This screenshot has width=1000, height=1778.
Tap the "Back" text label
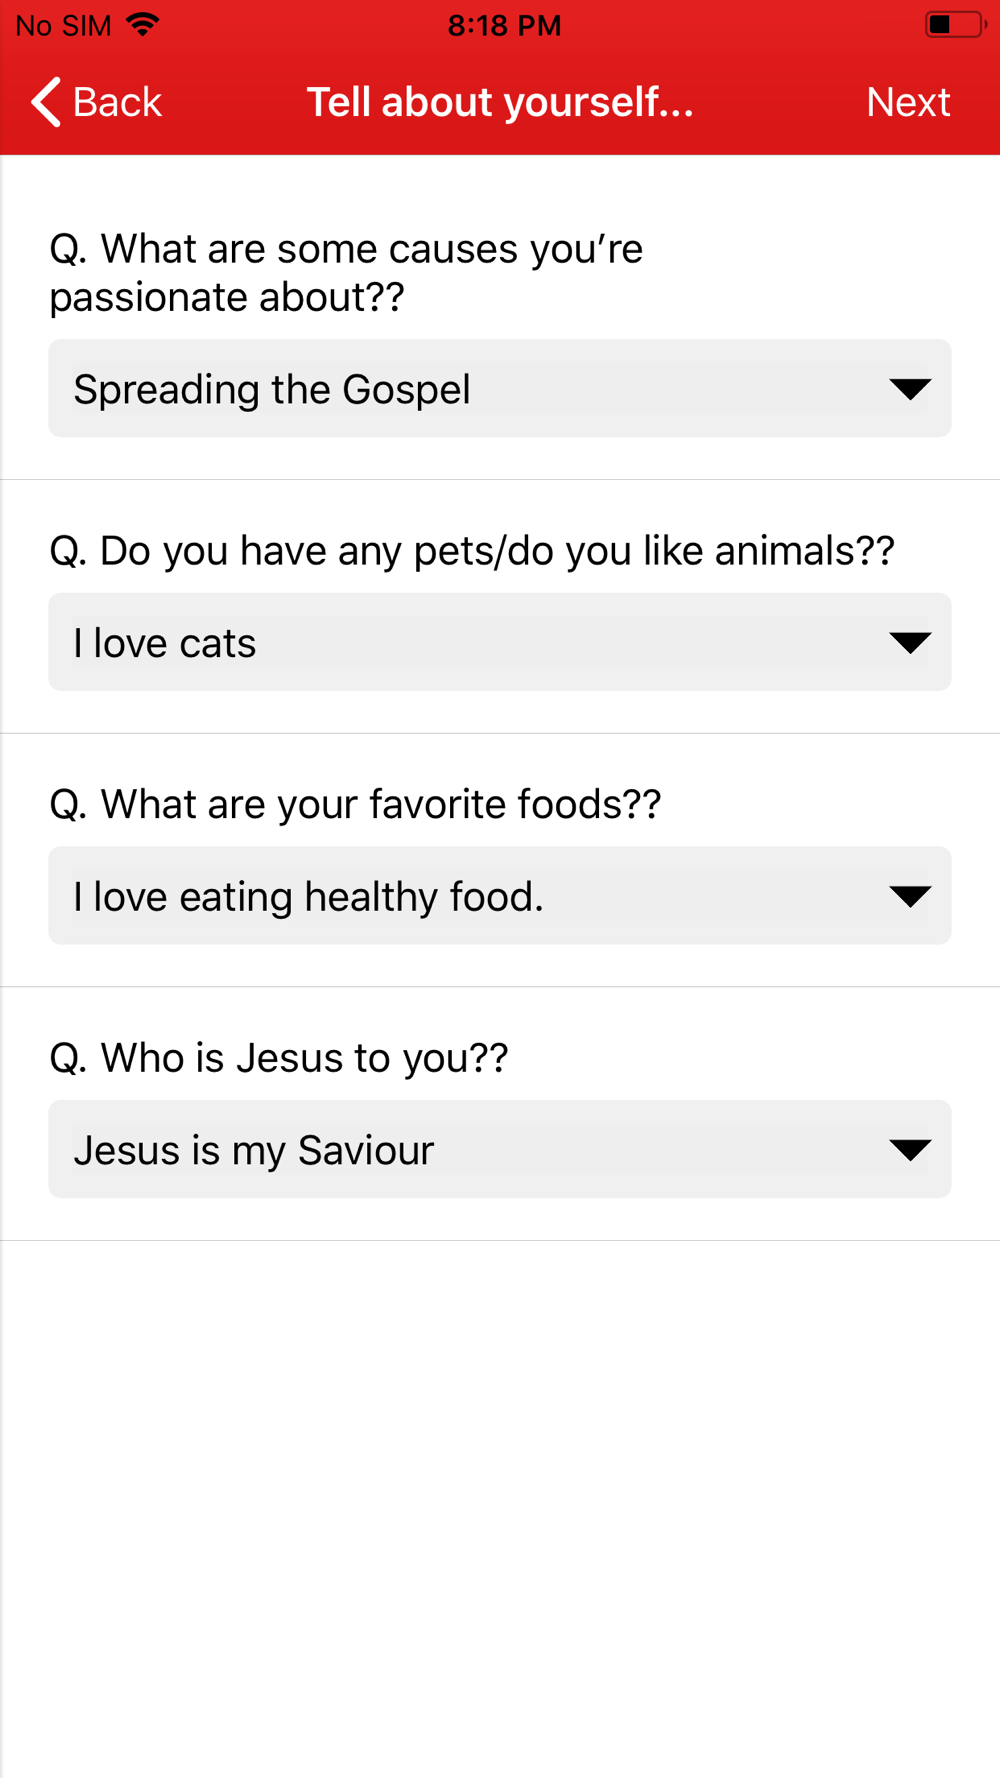point(117,102)
